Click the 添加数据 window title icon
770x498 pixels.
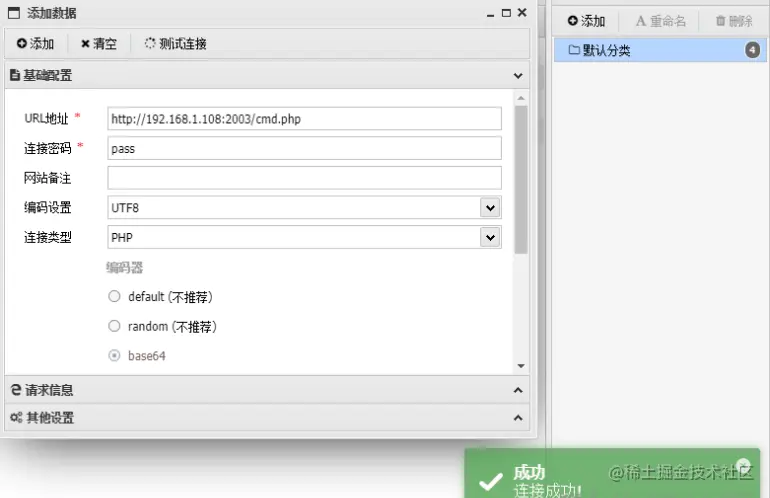tap(14, 13)
